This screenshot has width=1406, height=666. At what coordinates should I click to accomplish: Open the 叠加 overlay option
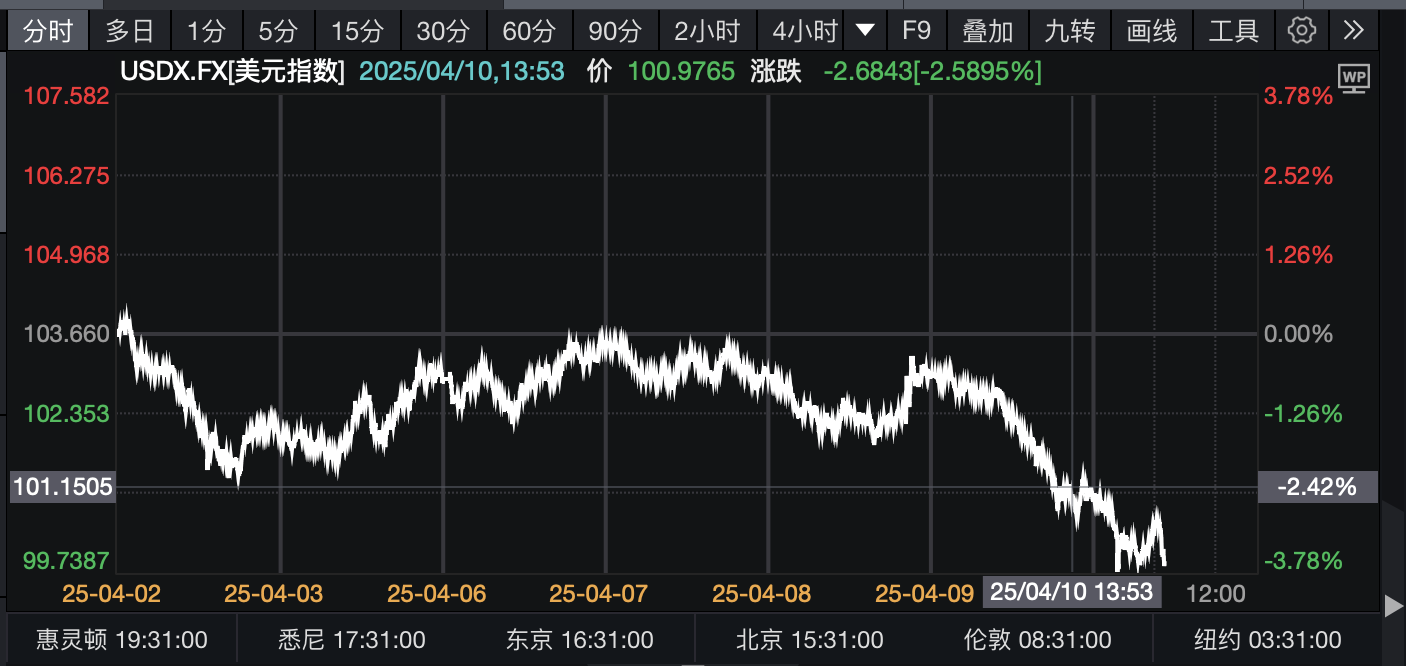point(987,31)
